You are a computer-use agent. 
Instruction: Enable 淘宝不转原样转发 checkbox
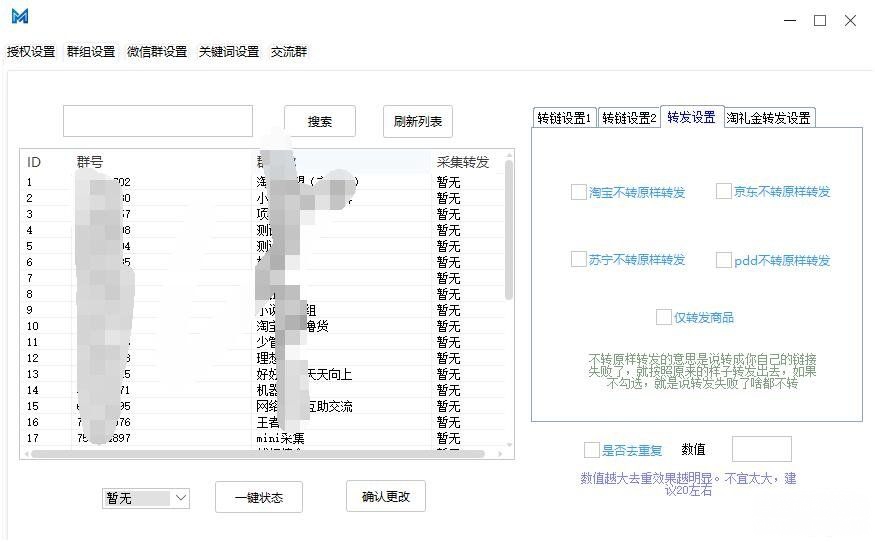579,192
